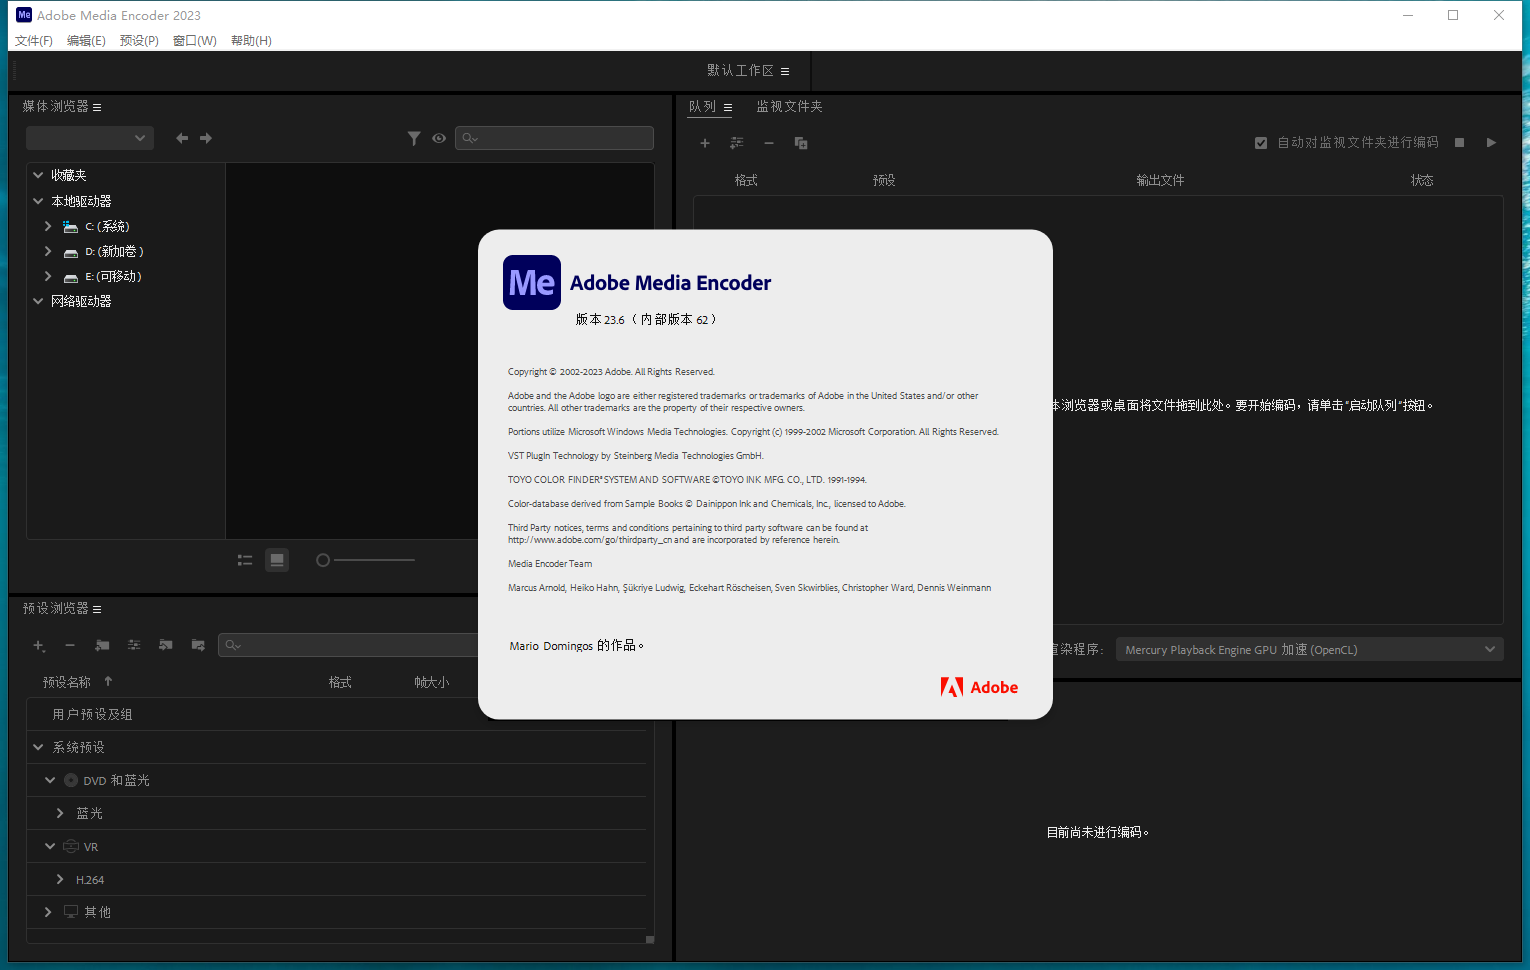Expand the E: (可移动) drive
1530x970 pixels.
click(48, 276)
